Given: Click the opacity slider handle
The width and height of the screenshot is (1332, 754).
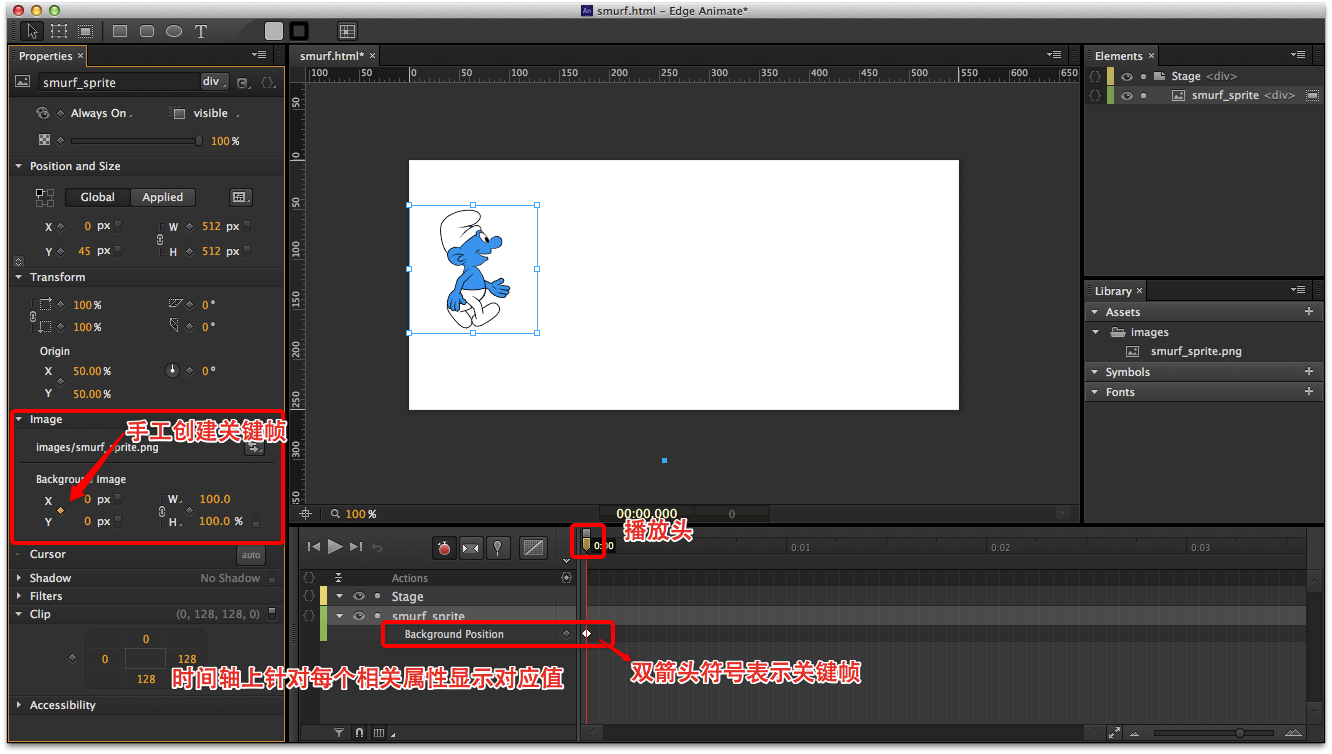Looking at the screenshot, I should point(198,141).
